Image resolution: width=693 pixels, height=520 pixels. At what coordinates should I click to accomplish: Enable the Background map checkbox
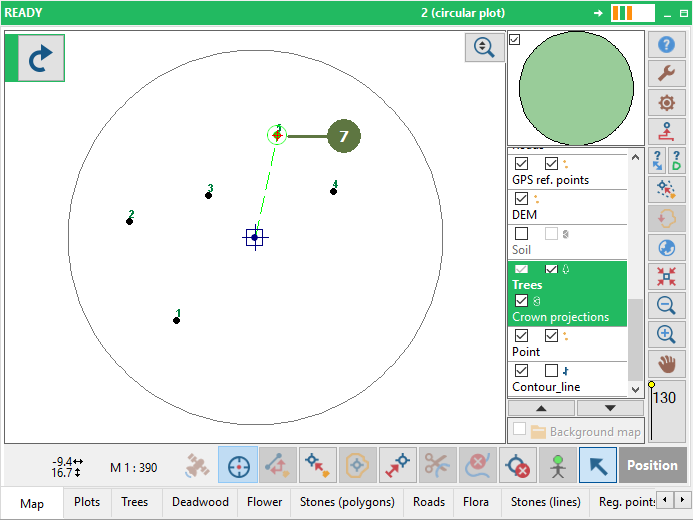(x=520, y=429)
